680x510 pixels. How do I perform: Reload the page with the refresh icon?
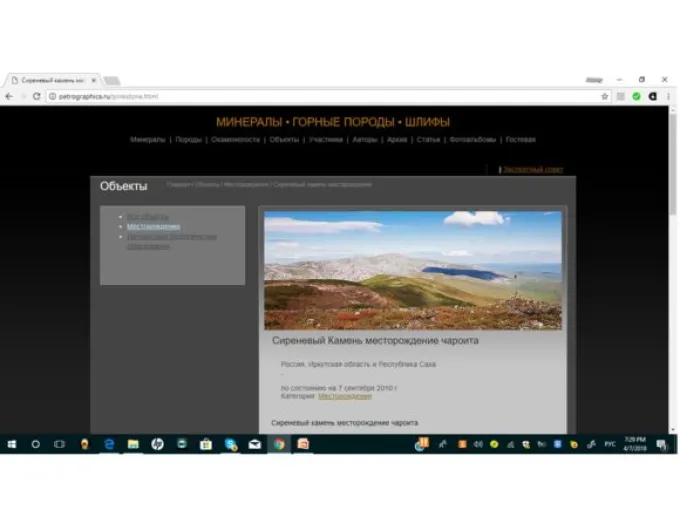click(x=37, y=96)
